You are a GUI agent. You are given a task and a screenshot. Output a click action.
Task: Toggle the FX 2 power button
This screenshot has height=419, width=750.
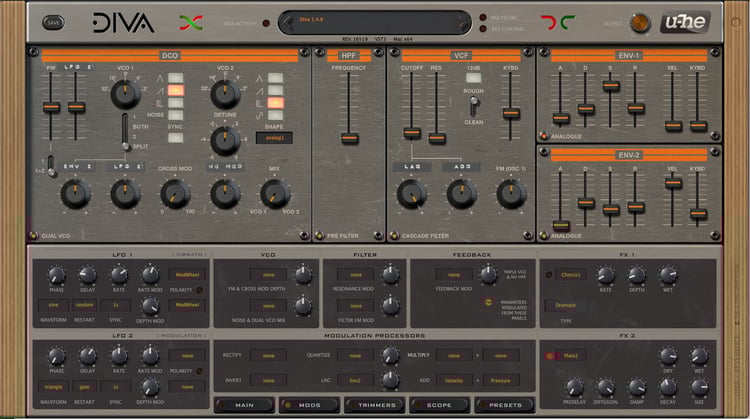tap(549, 356)
